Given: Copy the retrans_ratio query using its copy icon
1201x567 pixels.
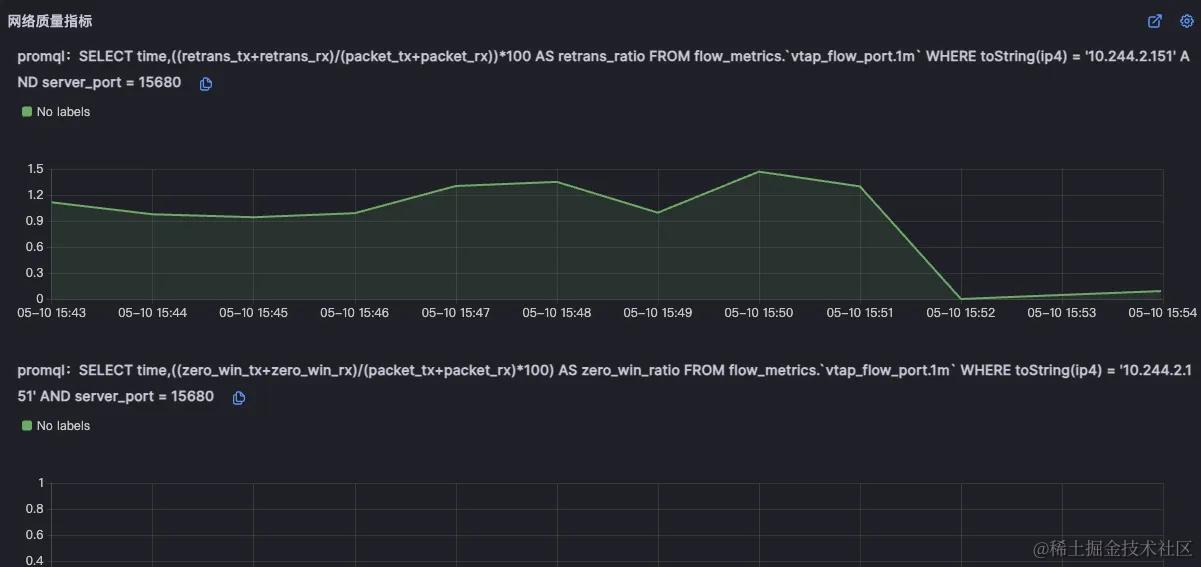Looking at the screenshot, I should tap(206, 84).
